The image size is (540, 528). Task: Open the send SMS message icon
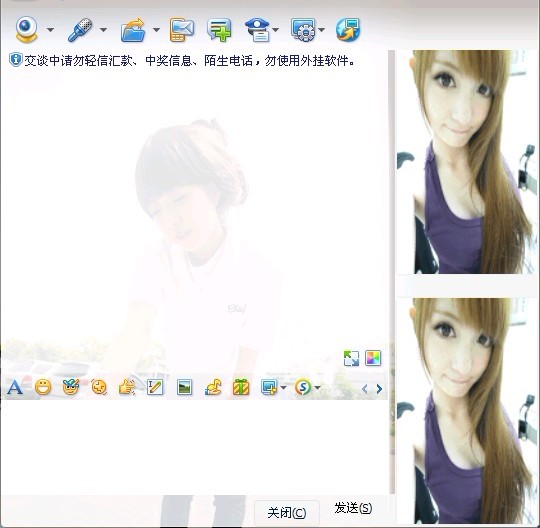coord(181,30)
